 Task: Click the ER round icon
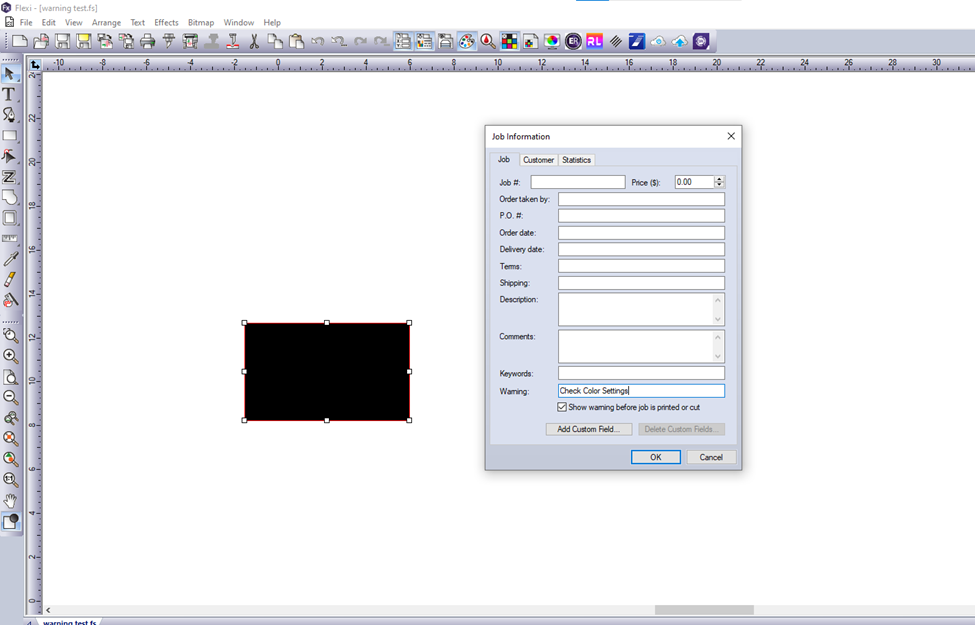[x=573, y=42]
